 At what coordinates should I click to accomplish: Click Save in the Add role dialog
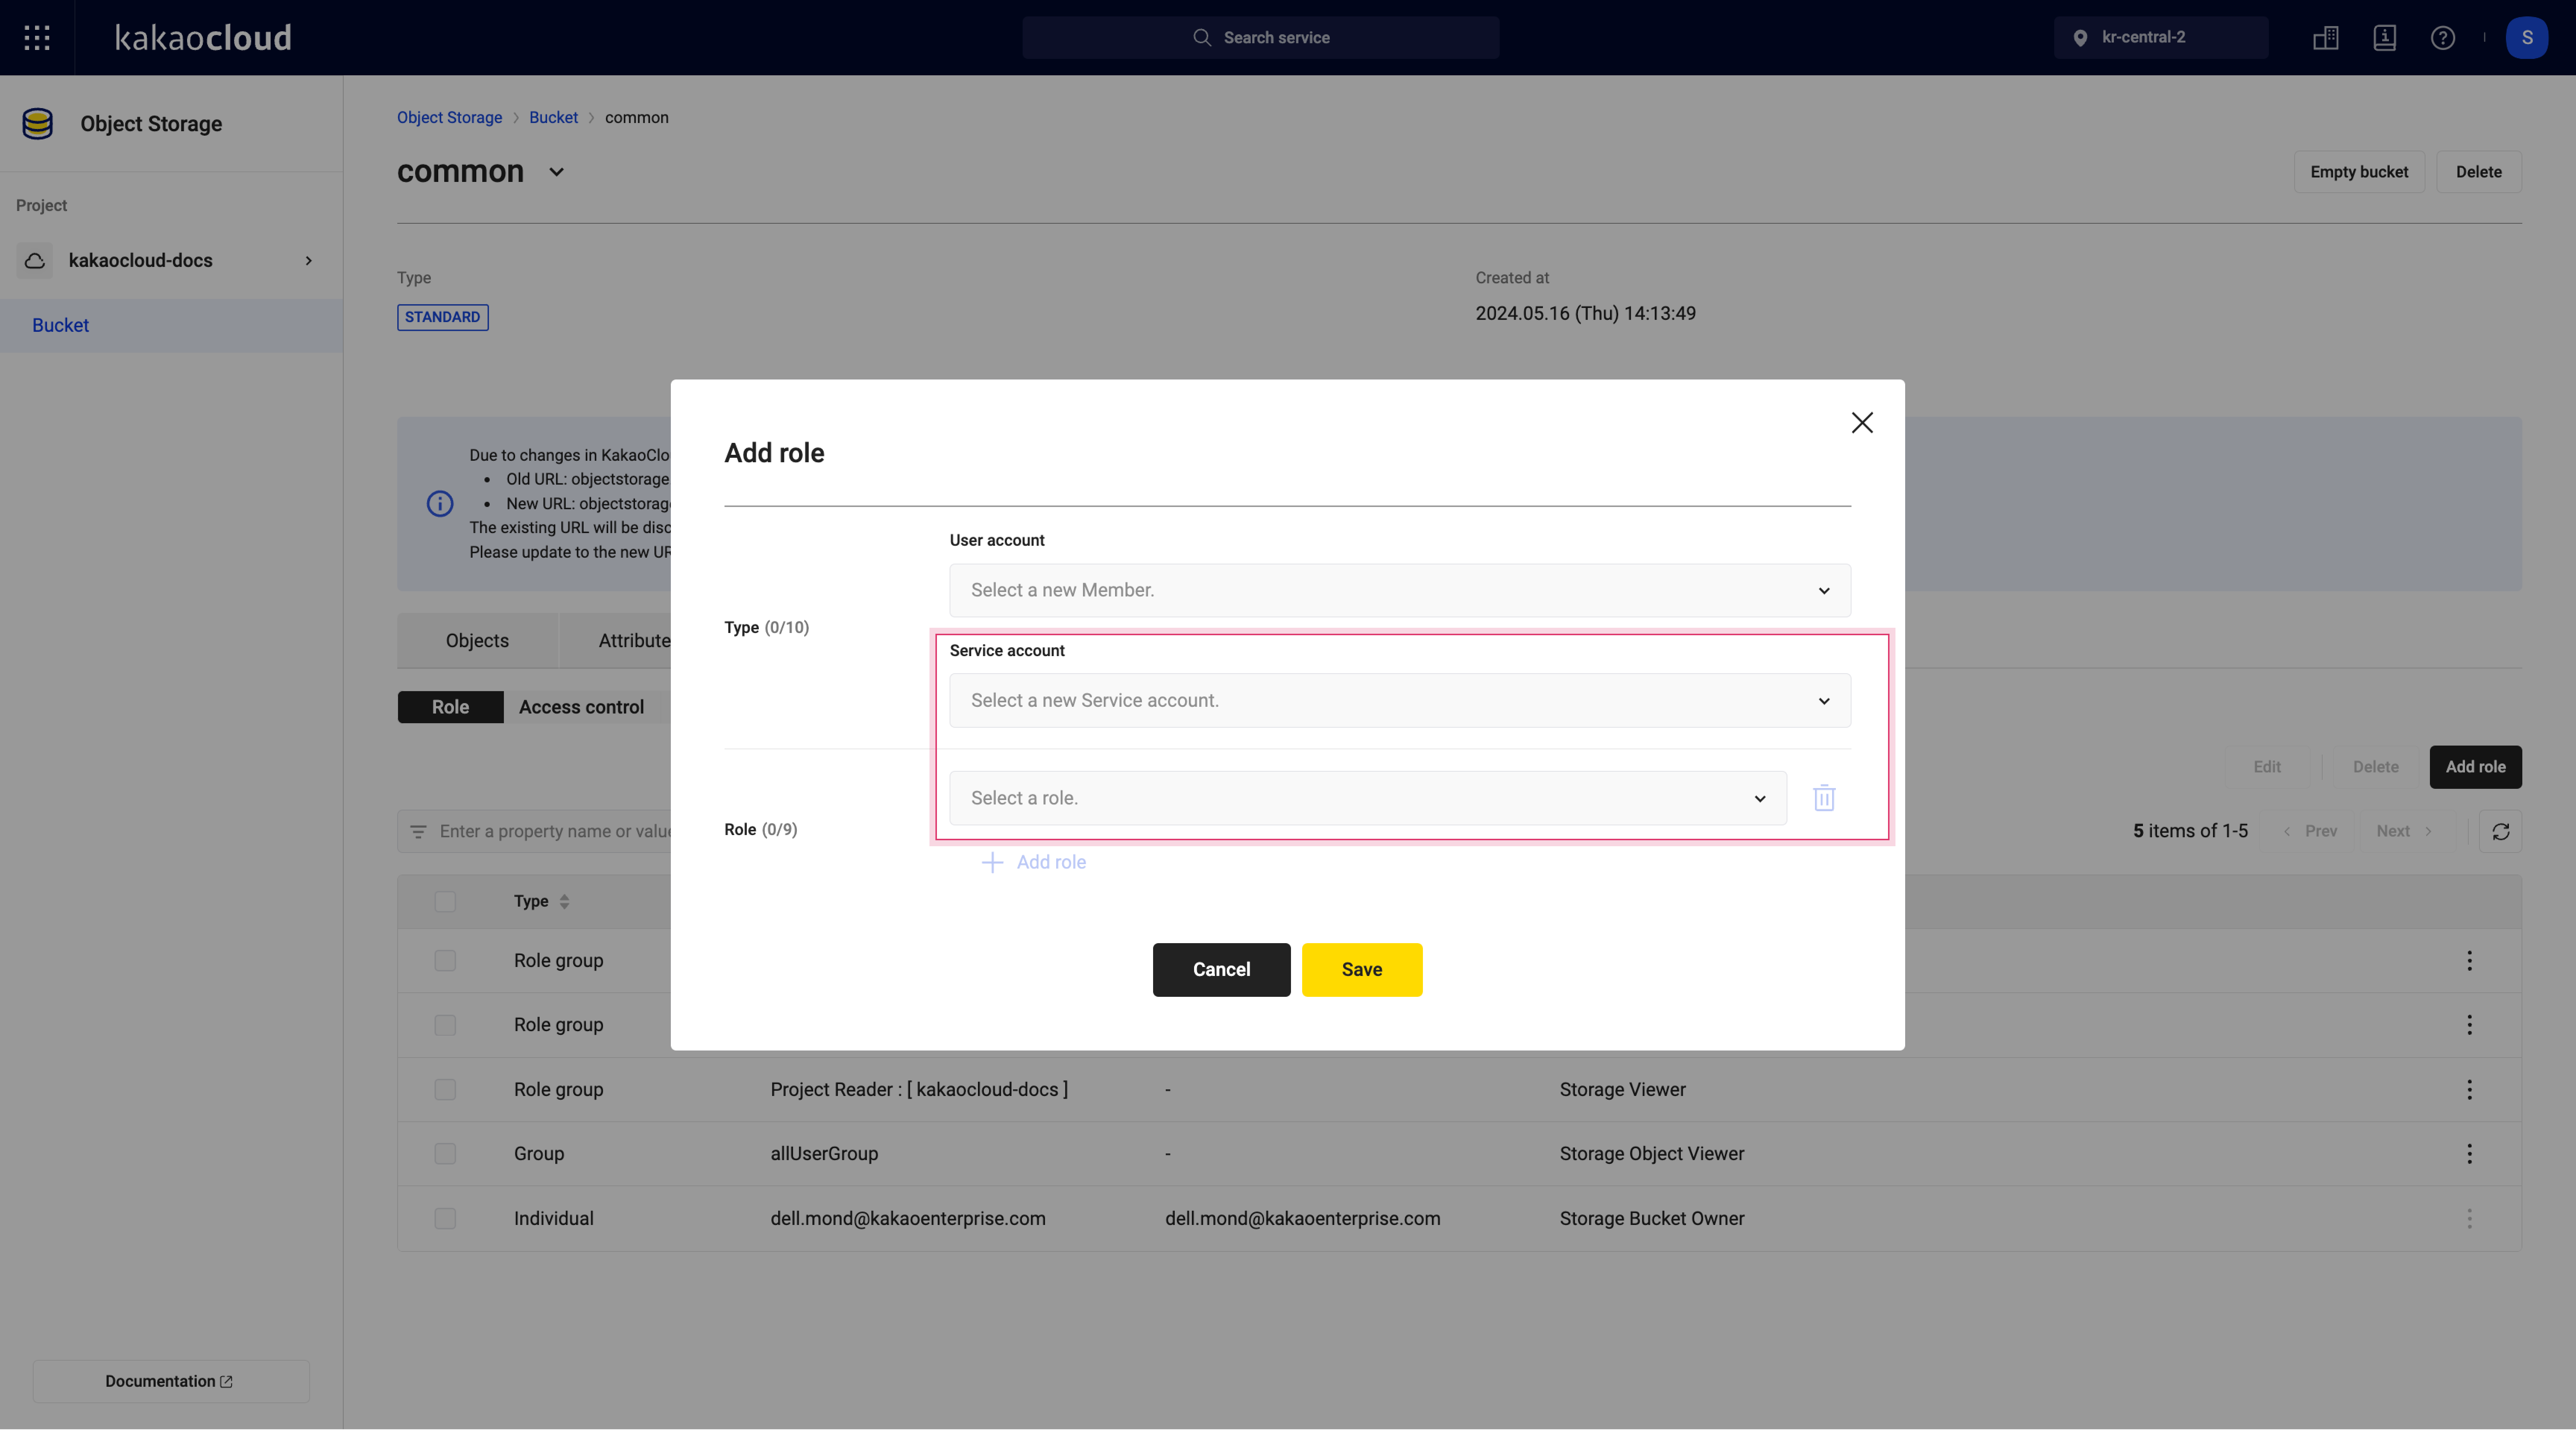(x=1362, y=970)
